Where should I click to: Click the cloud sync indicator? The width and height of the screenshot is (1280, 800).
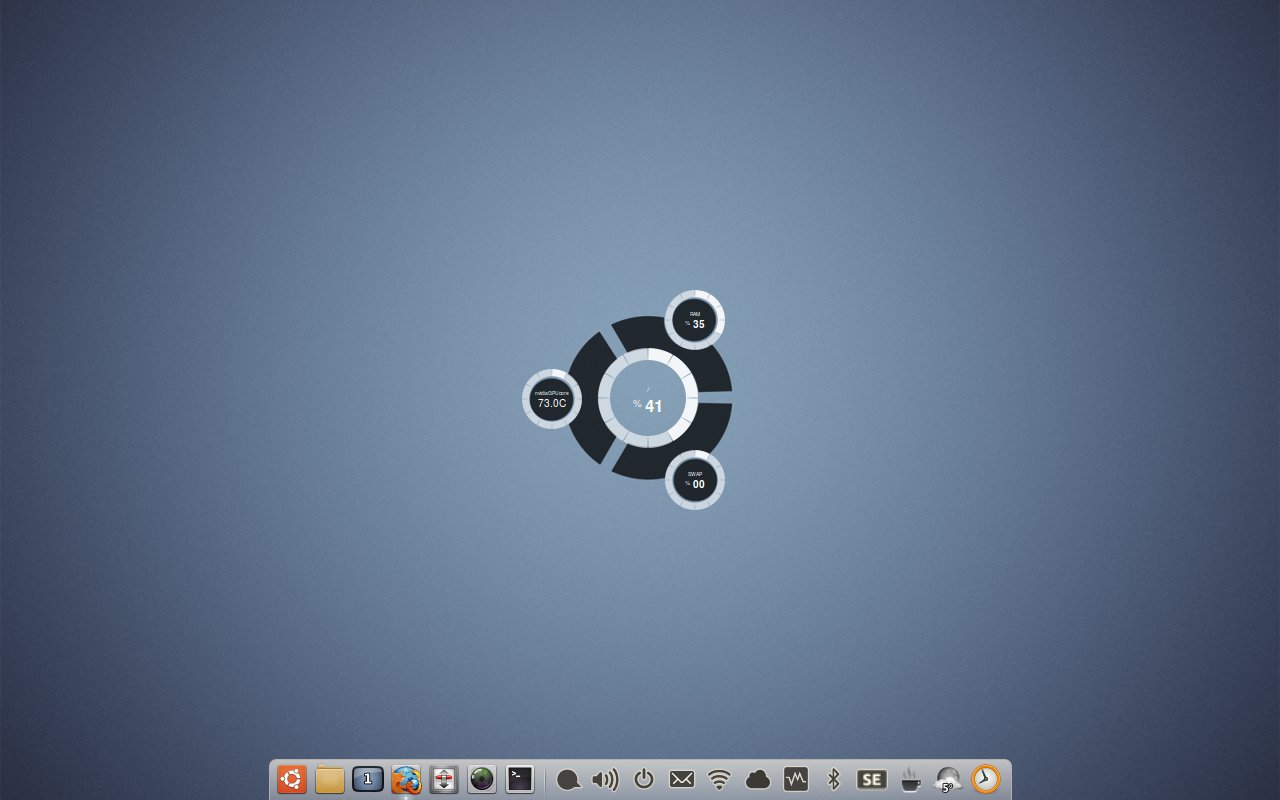[758, 779]
